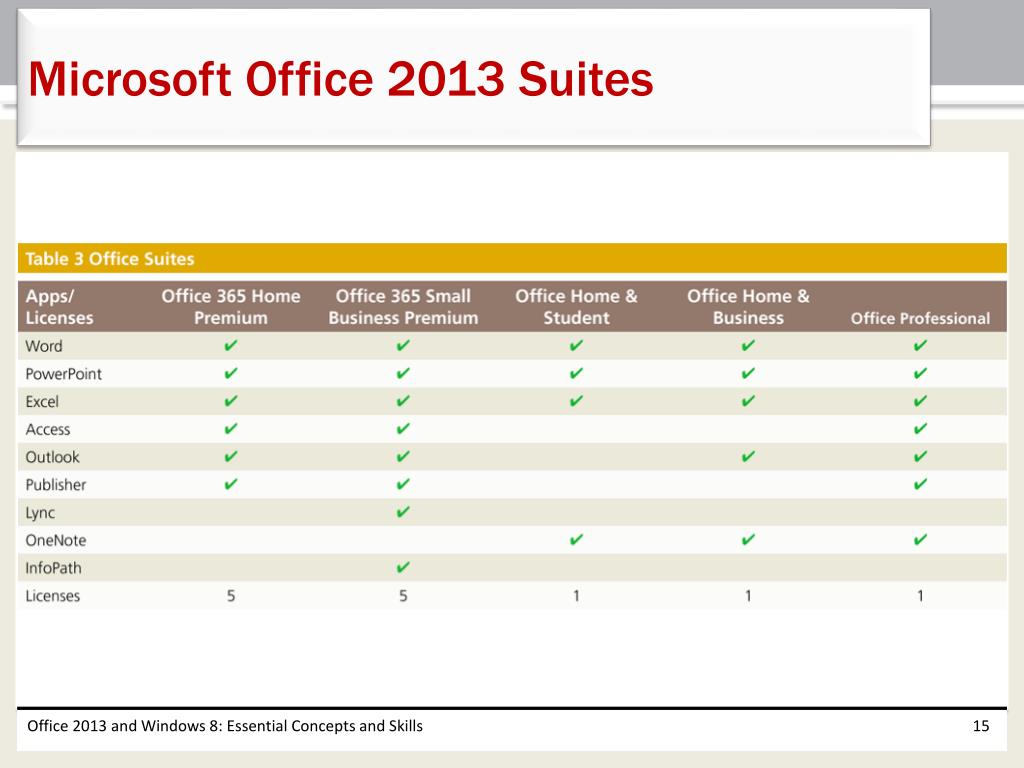Screen dimensions: 1024x768
Task: Click Licenses value 5 under Small Business Premium
Action: 403,596
